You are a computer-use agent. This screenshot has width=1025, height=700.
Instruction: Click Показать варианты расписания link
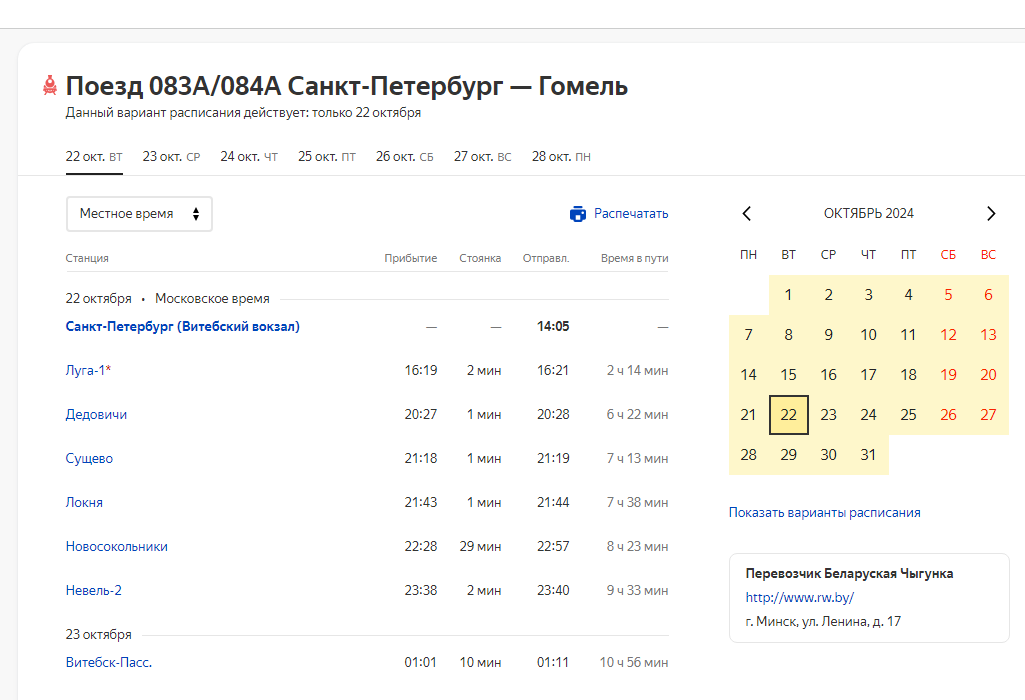coord(824,513)
